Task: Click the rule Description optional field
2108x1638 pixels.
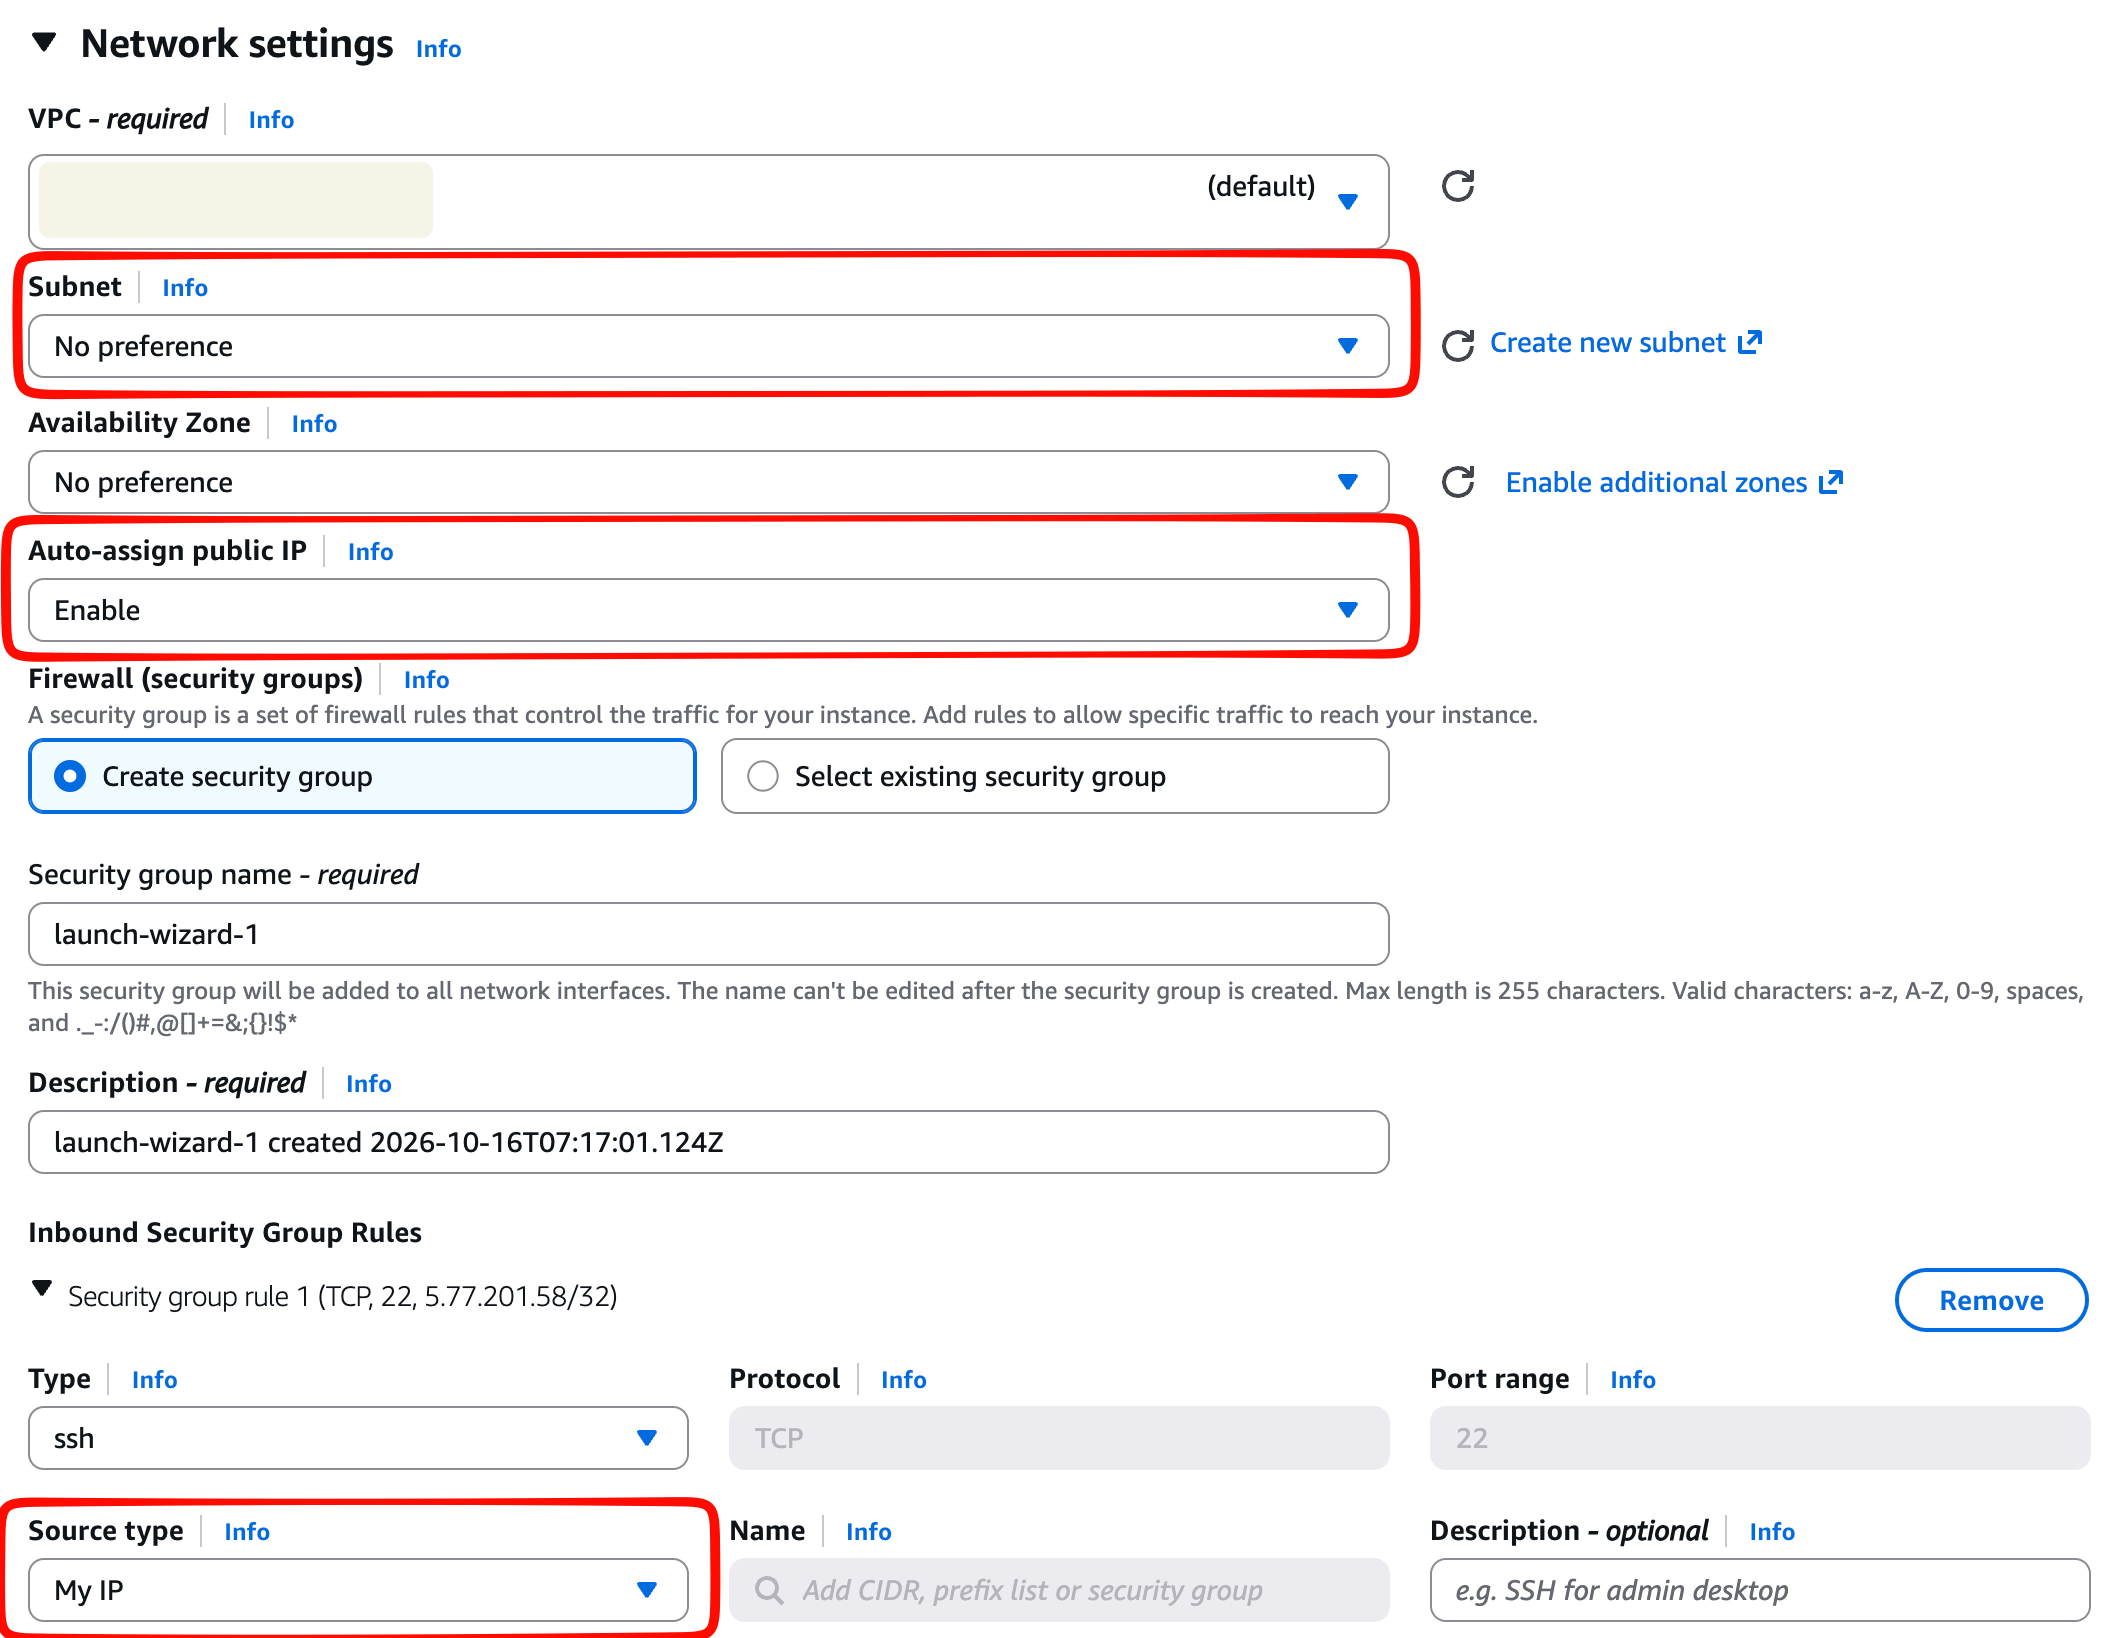Action: [x=1760, y=1590]
